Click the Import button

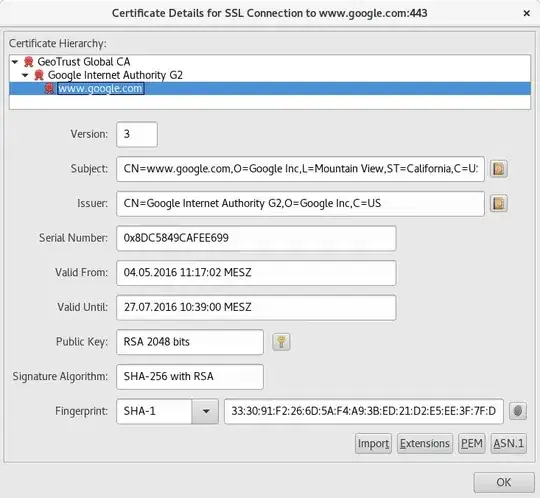coord(373,444)
